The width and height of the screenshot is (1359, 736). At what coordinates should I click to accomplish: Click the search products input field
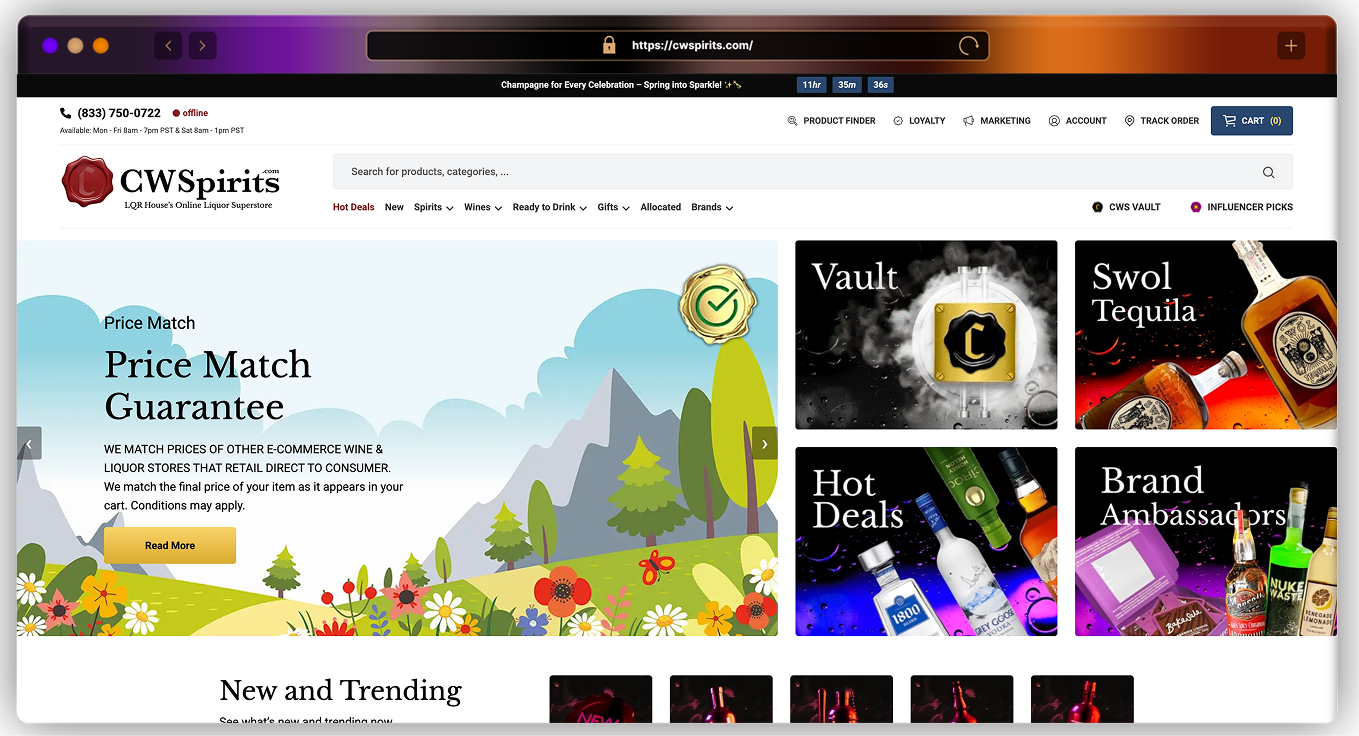(812, 172)
